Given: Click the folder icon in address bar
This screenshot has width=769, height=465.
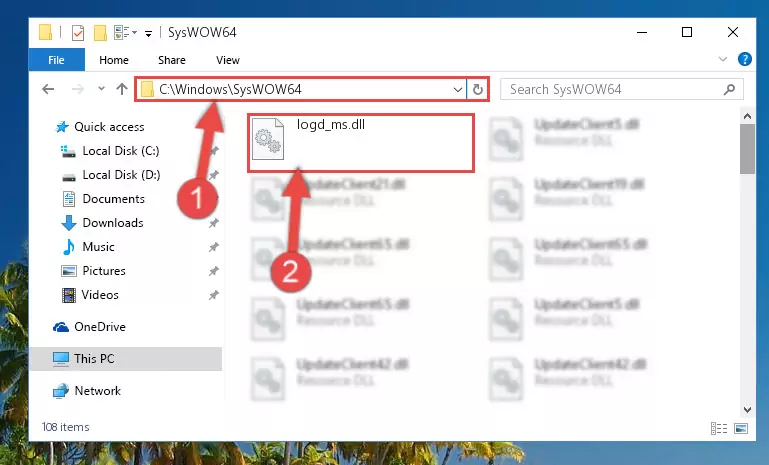Looking at the screenshot, I should pos(147,89).
